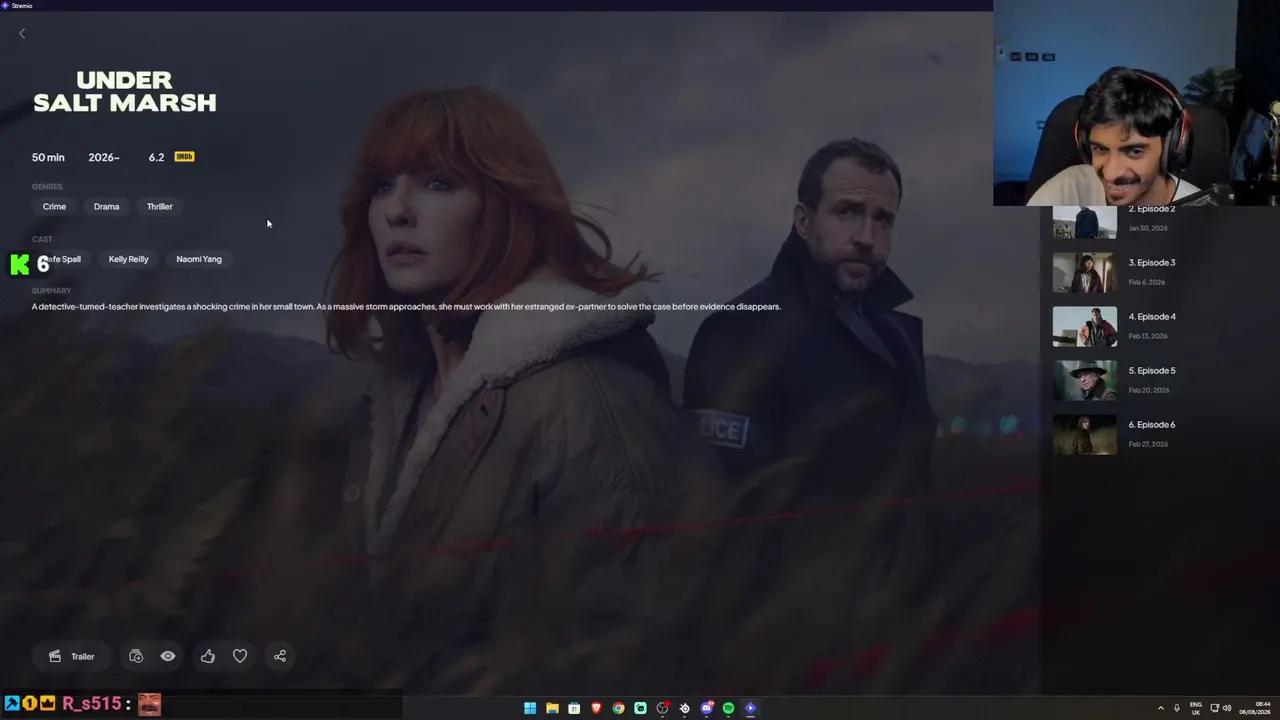The width and height of the screenshot is (1280, 720).
Task: Filter by the Thriller genre
Action: pyautogui.click(x=160, y=207)
